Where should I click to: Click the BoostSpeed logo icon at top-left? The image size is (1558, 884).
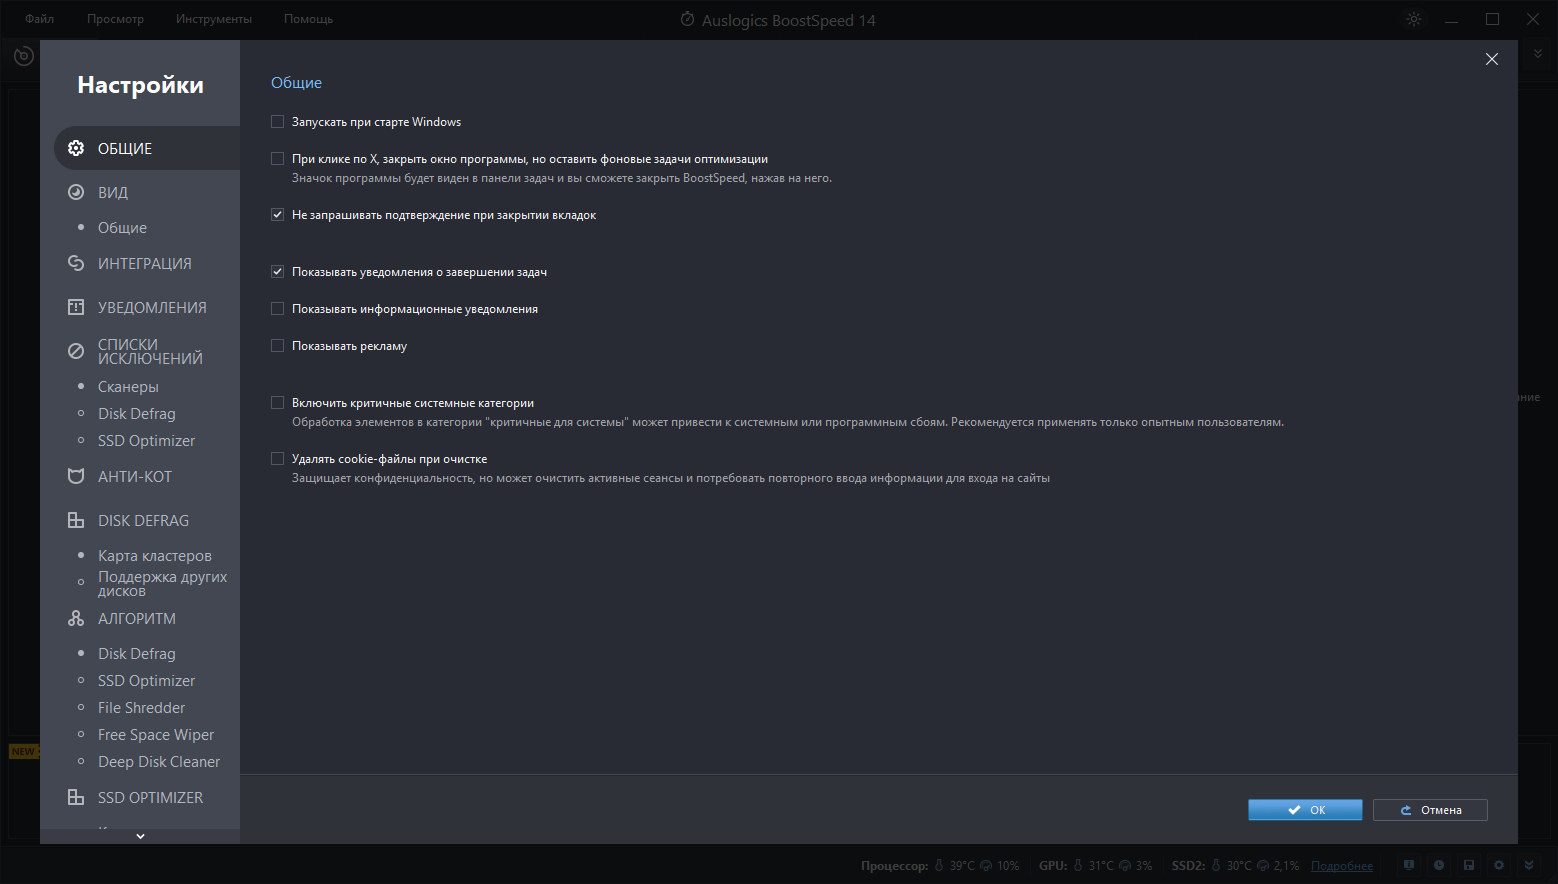(23, 56)
